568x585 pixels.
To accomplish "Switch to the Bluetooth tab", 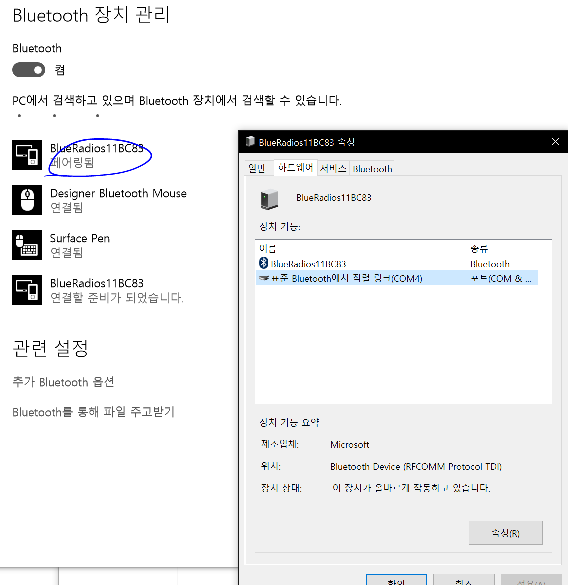I will 372,169.
